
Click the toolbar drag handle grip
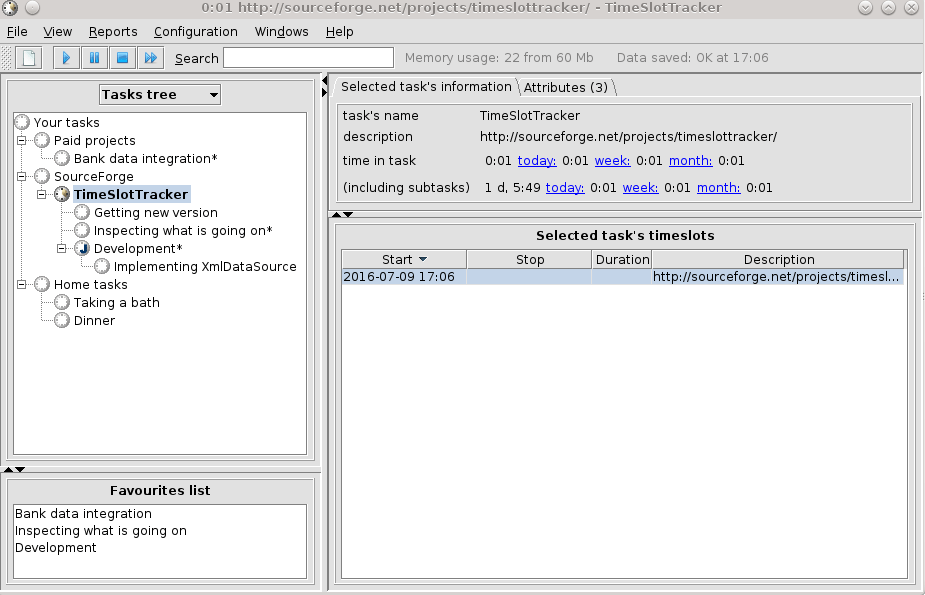click(x=6, y=58)
